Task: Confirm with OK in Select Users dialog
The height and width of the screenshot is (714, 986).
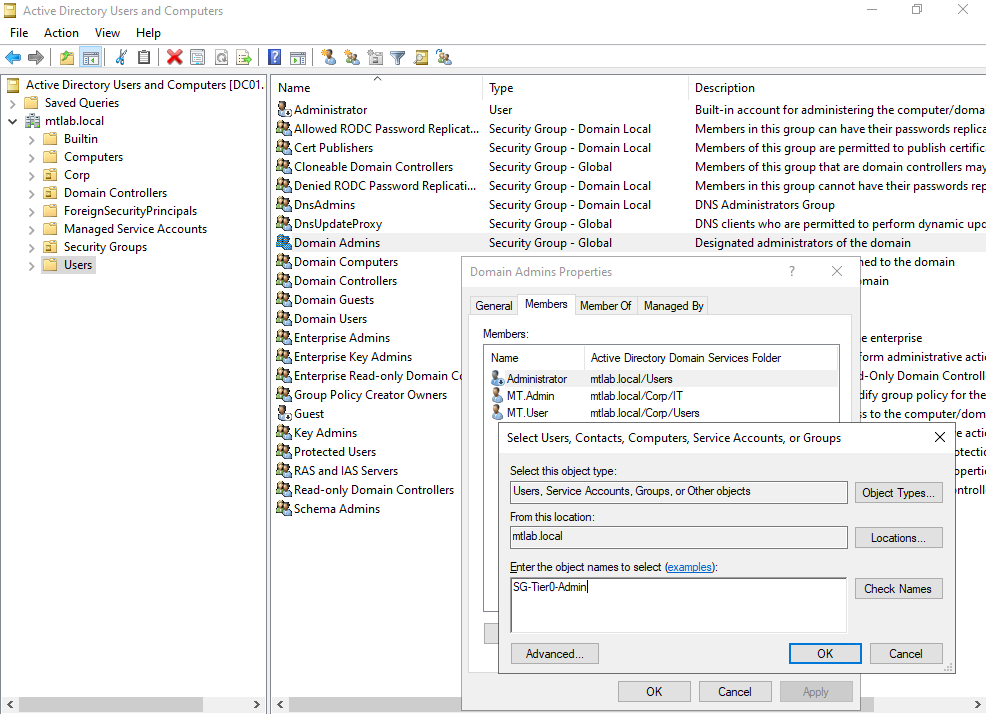Action: coord(825,654)
